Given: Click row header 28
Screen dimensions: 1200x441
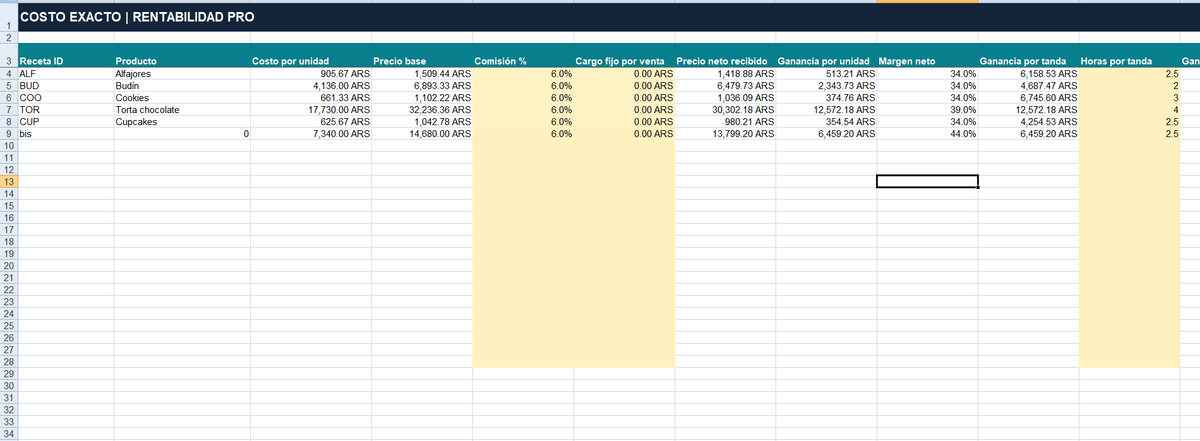Looking at the screenshot, I should (8, 361).
